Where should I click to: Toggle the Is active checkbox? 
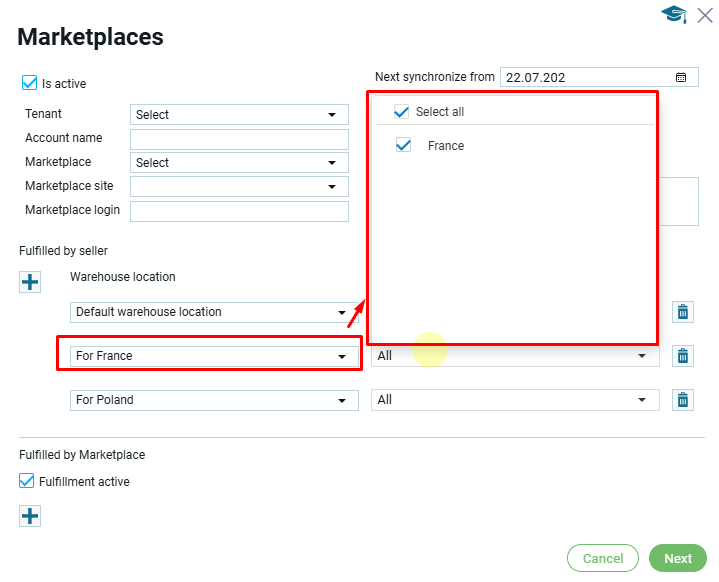29,83
